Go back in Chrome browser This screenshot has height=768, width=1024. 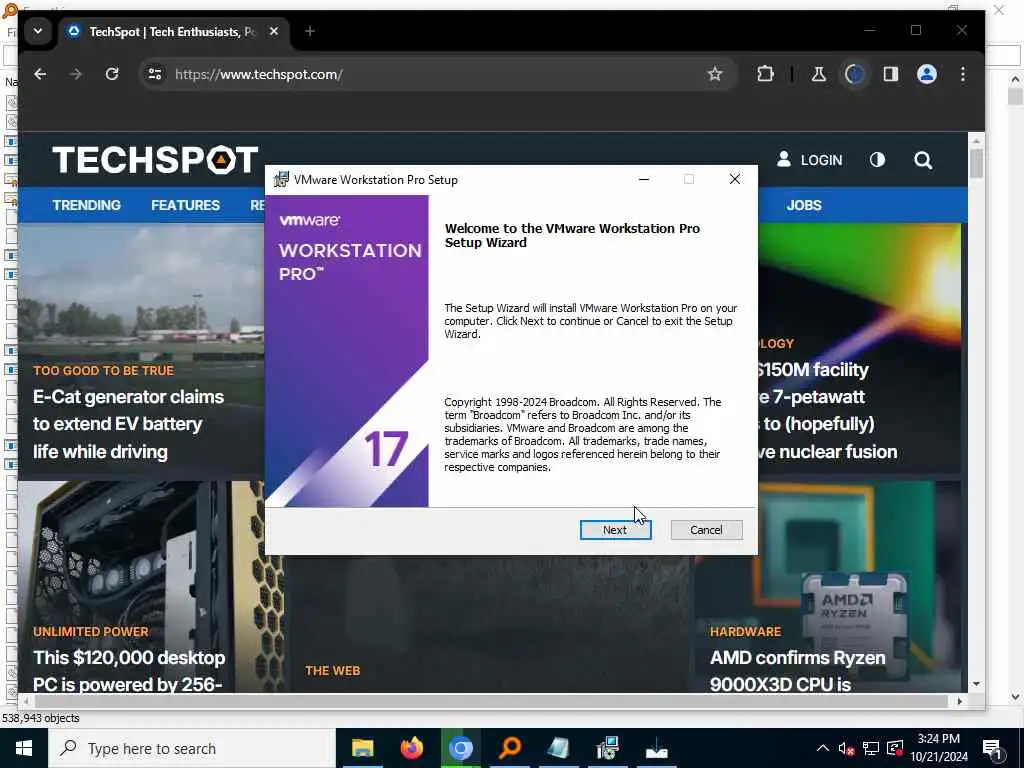40,74
